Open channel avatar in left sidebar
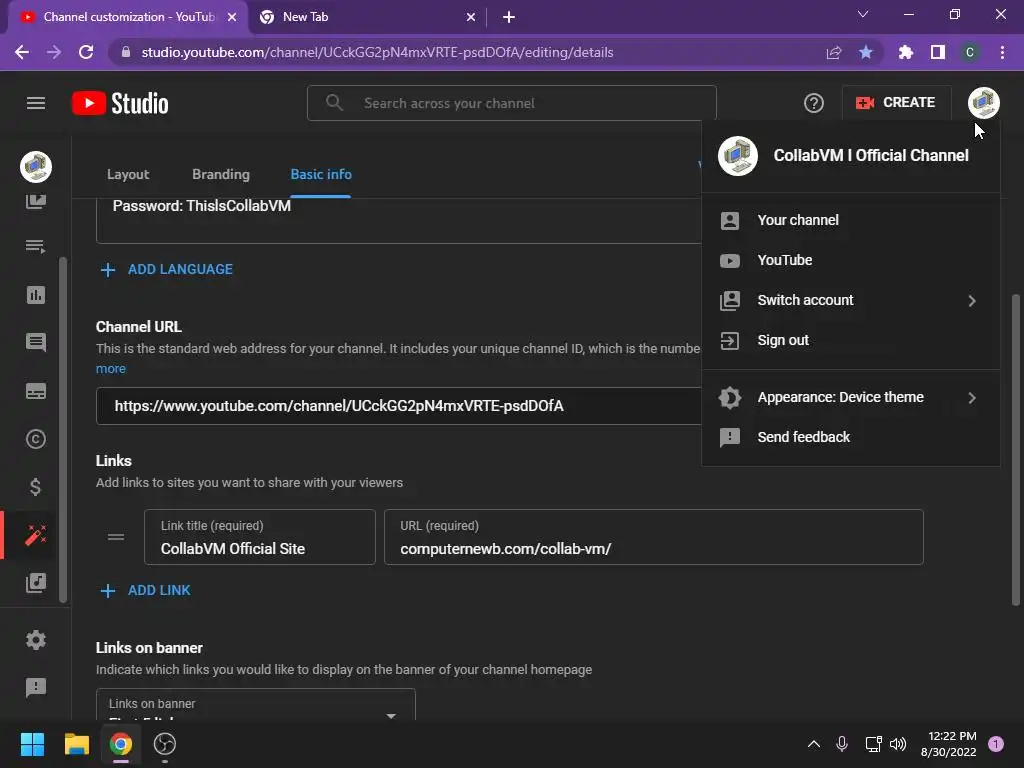The height and width of the screenshot is (768, 1024). [36, 167]
